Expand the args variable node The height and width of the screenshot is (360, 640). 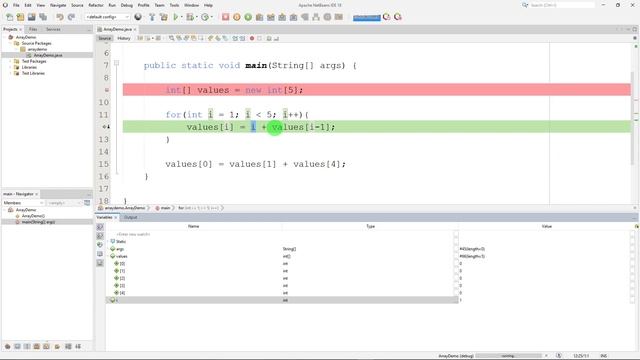tap(109, 249)
